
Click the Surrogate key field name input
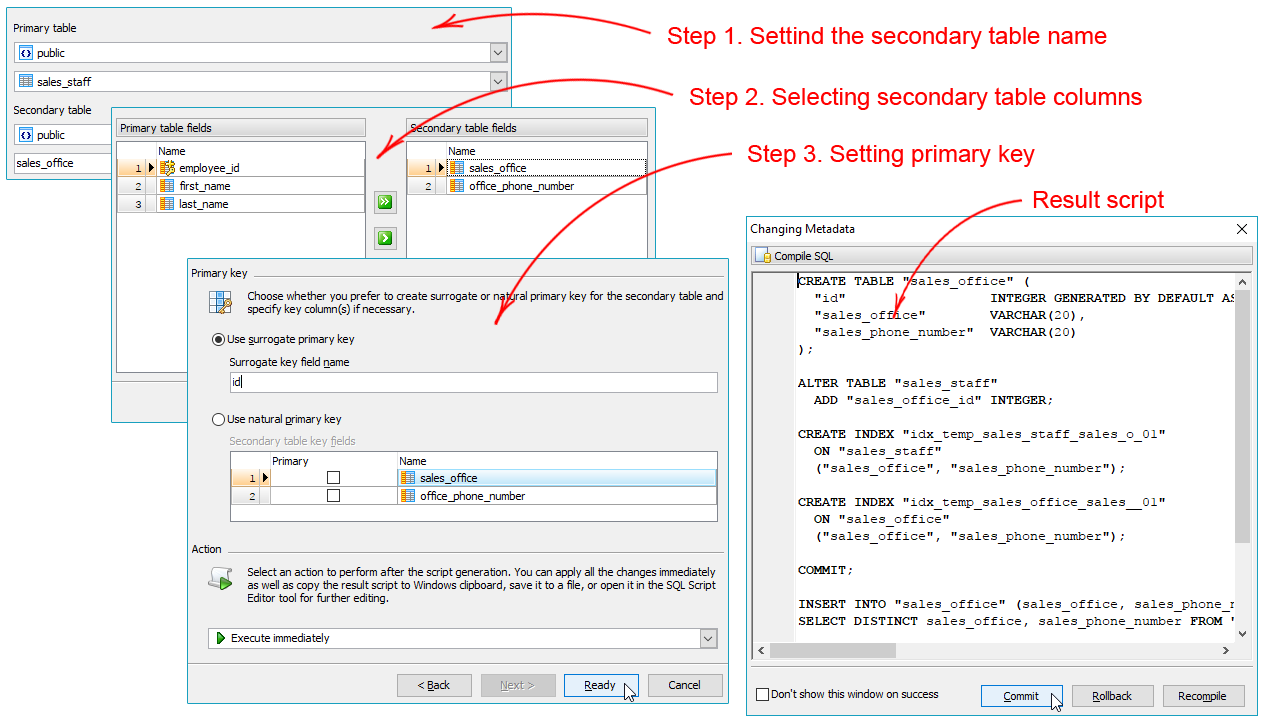click(473, 382)
